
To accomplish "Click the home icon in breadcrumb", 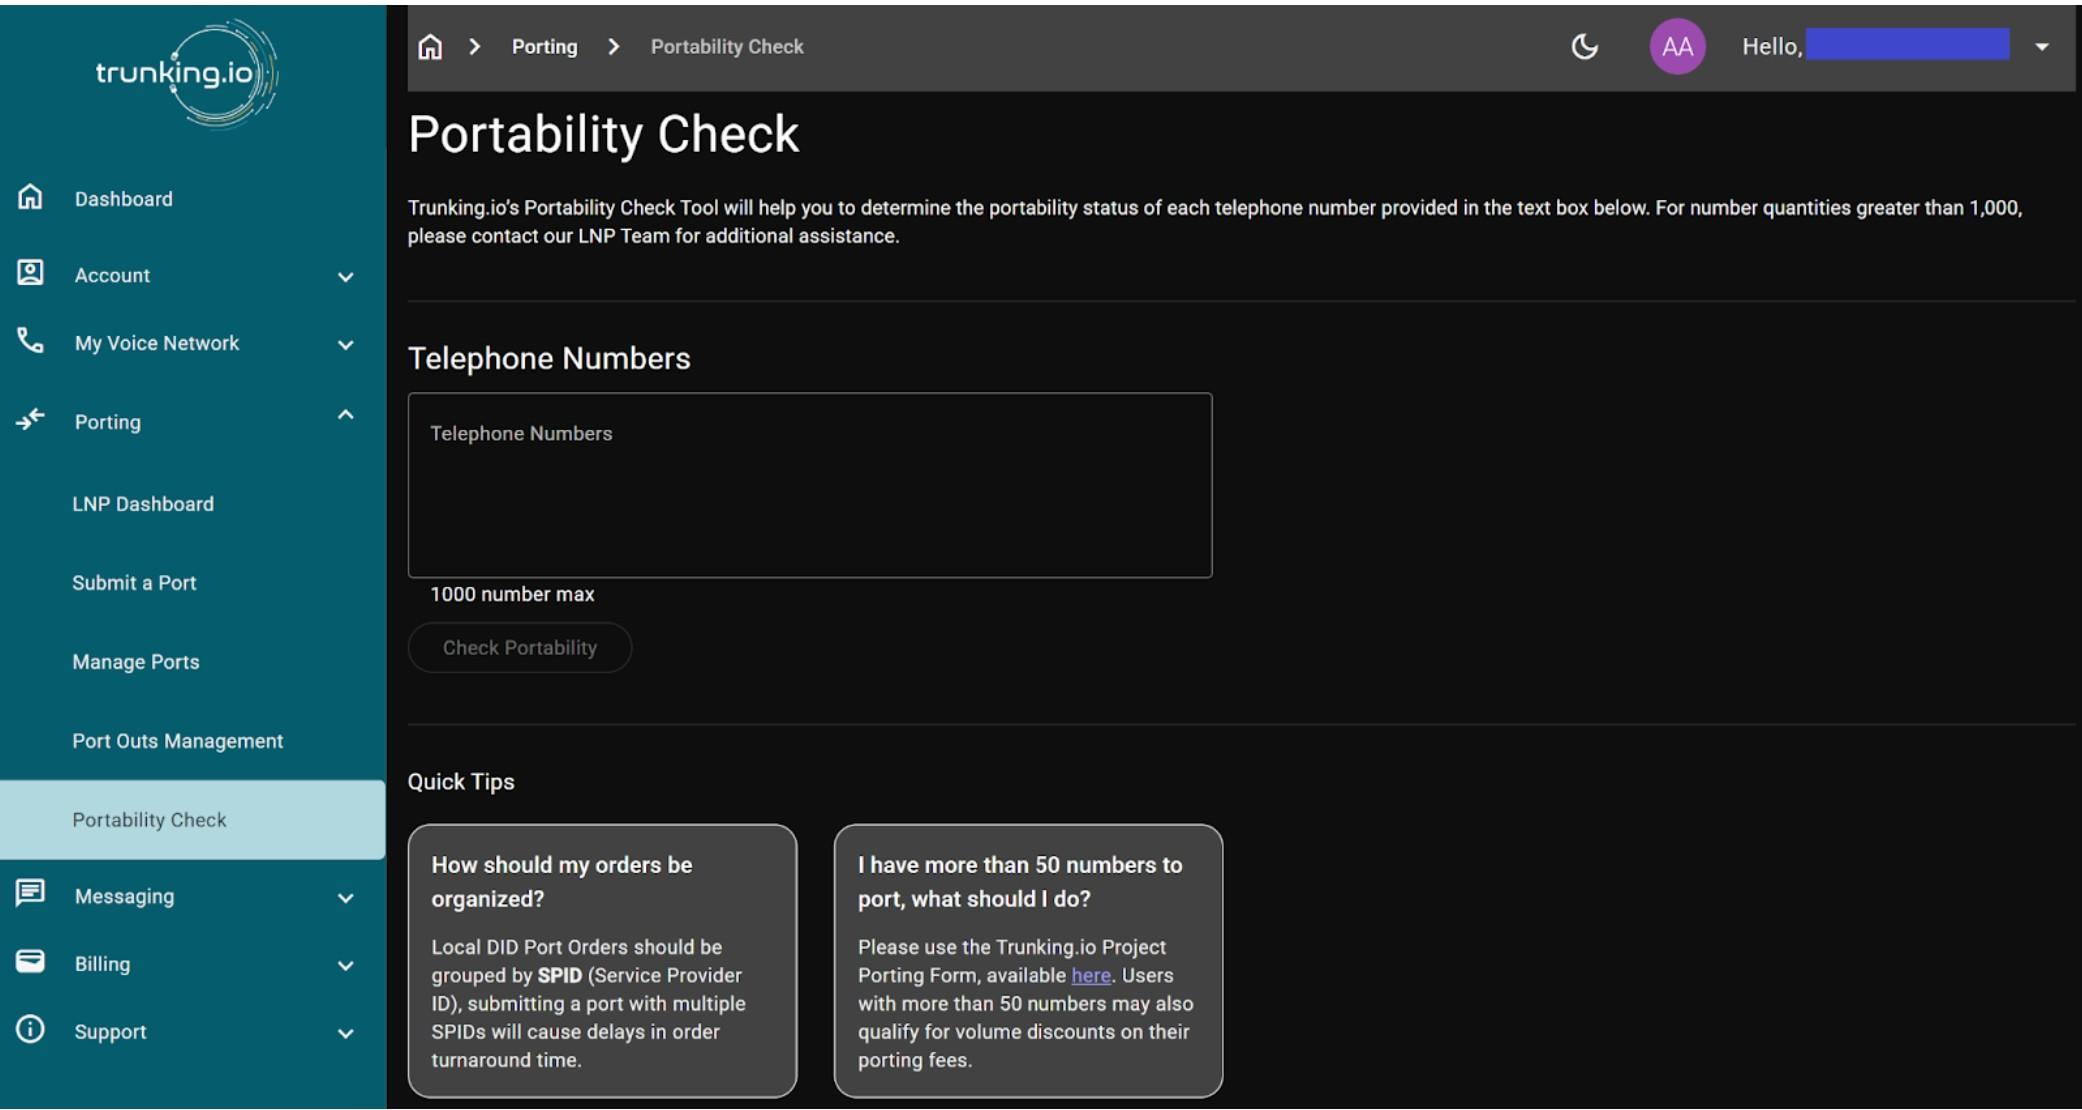I will [x=430, y=47].
